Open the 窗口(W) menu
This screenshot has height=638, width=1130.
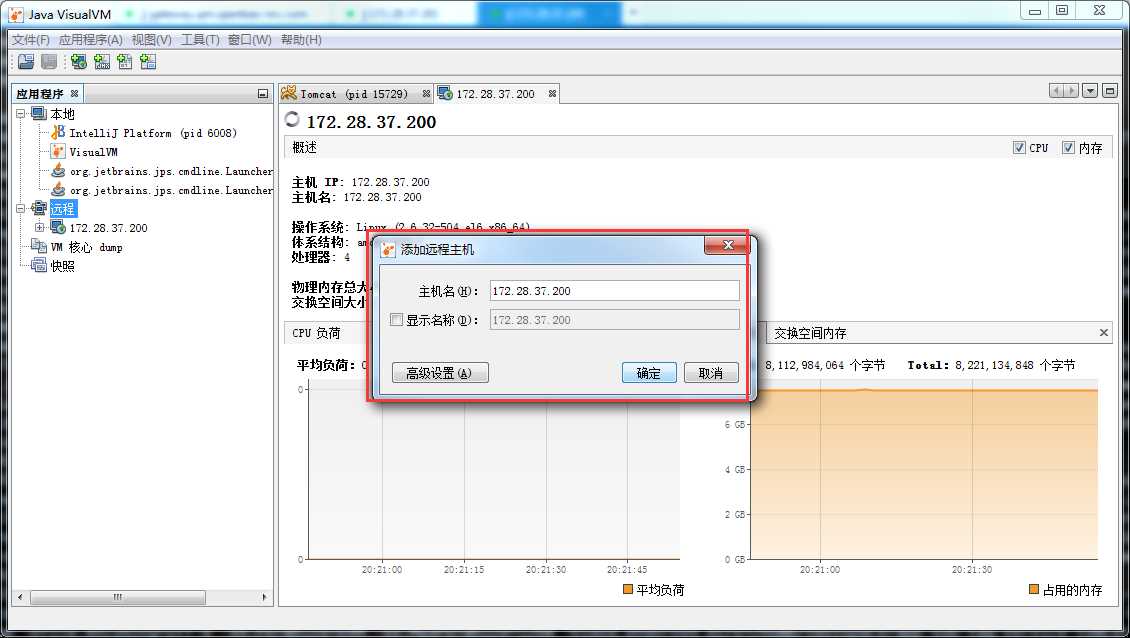[249, 40]
